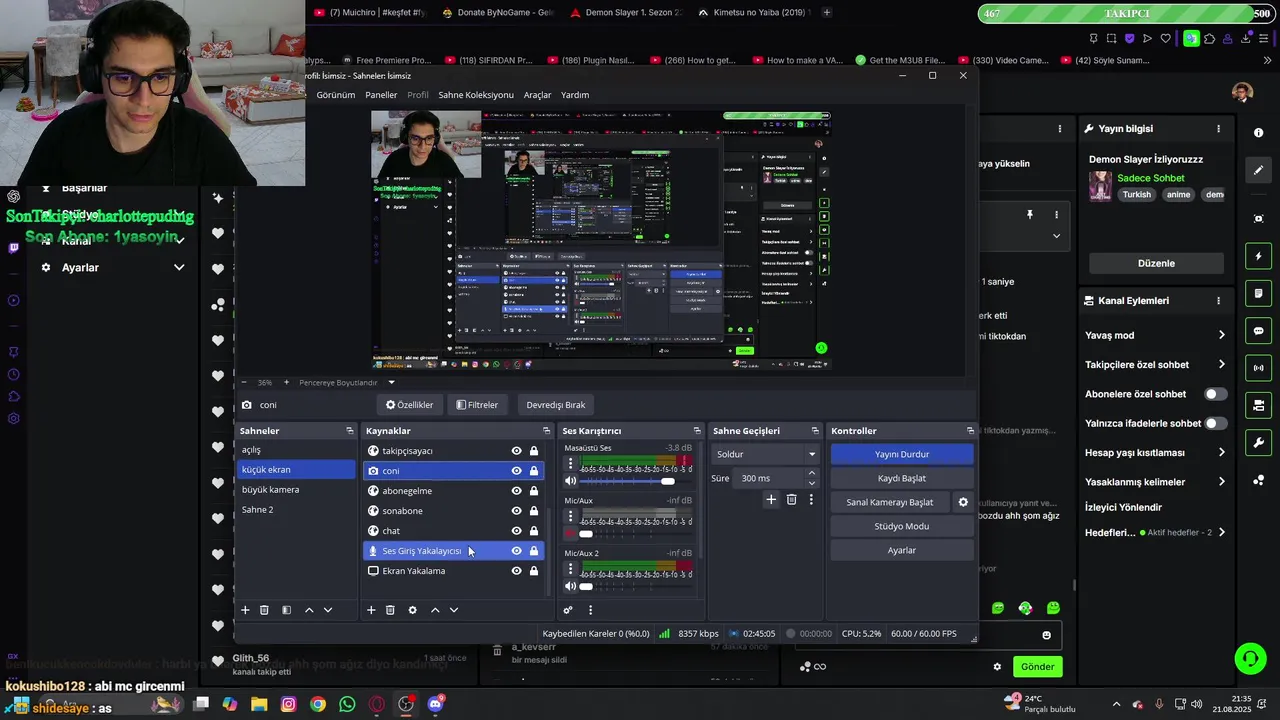Hide the coni source
This screenshot has height=720, width=1280.
516,471
